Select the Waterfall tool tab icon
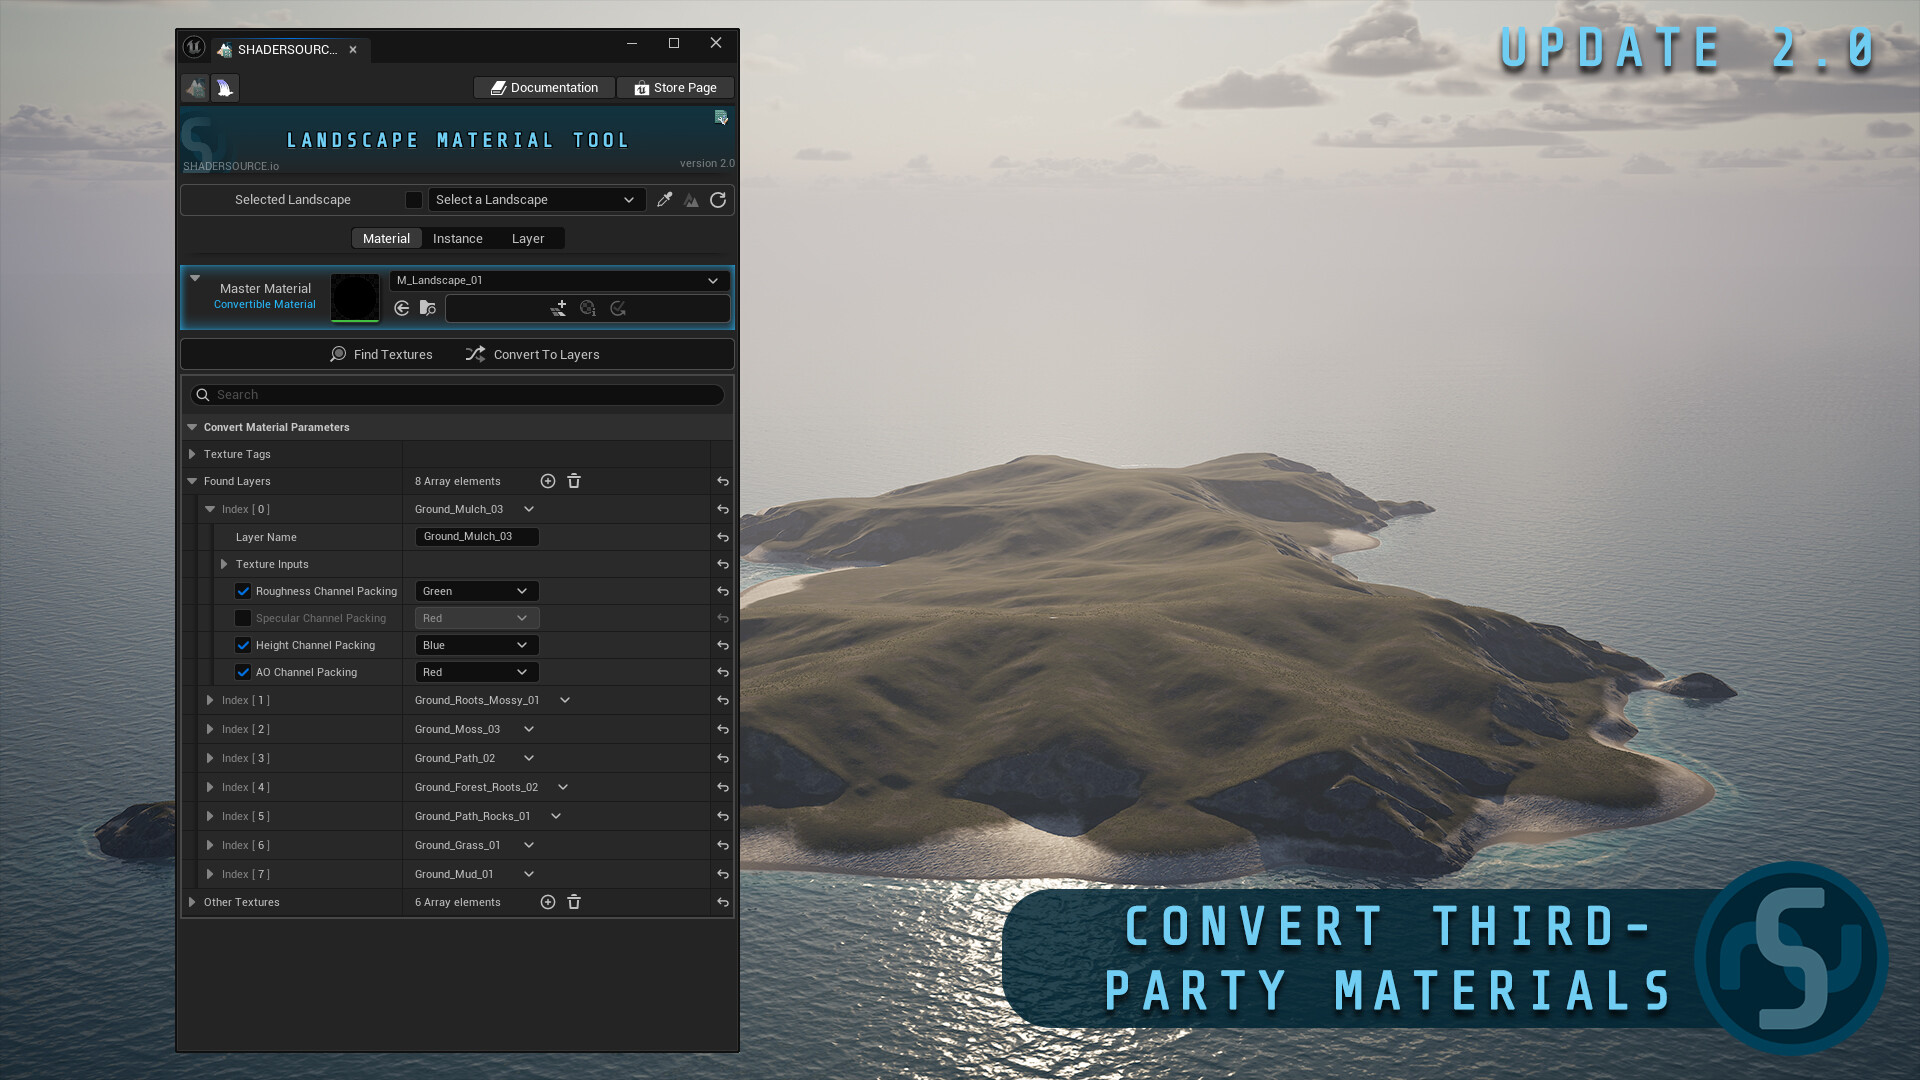 pos(225,88)
